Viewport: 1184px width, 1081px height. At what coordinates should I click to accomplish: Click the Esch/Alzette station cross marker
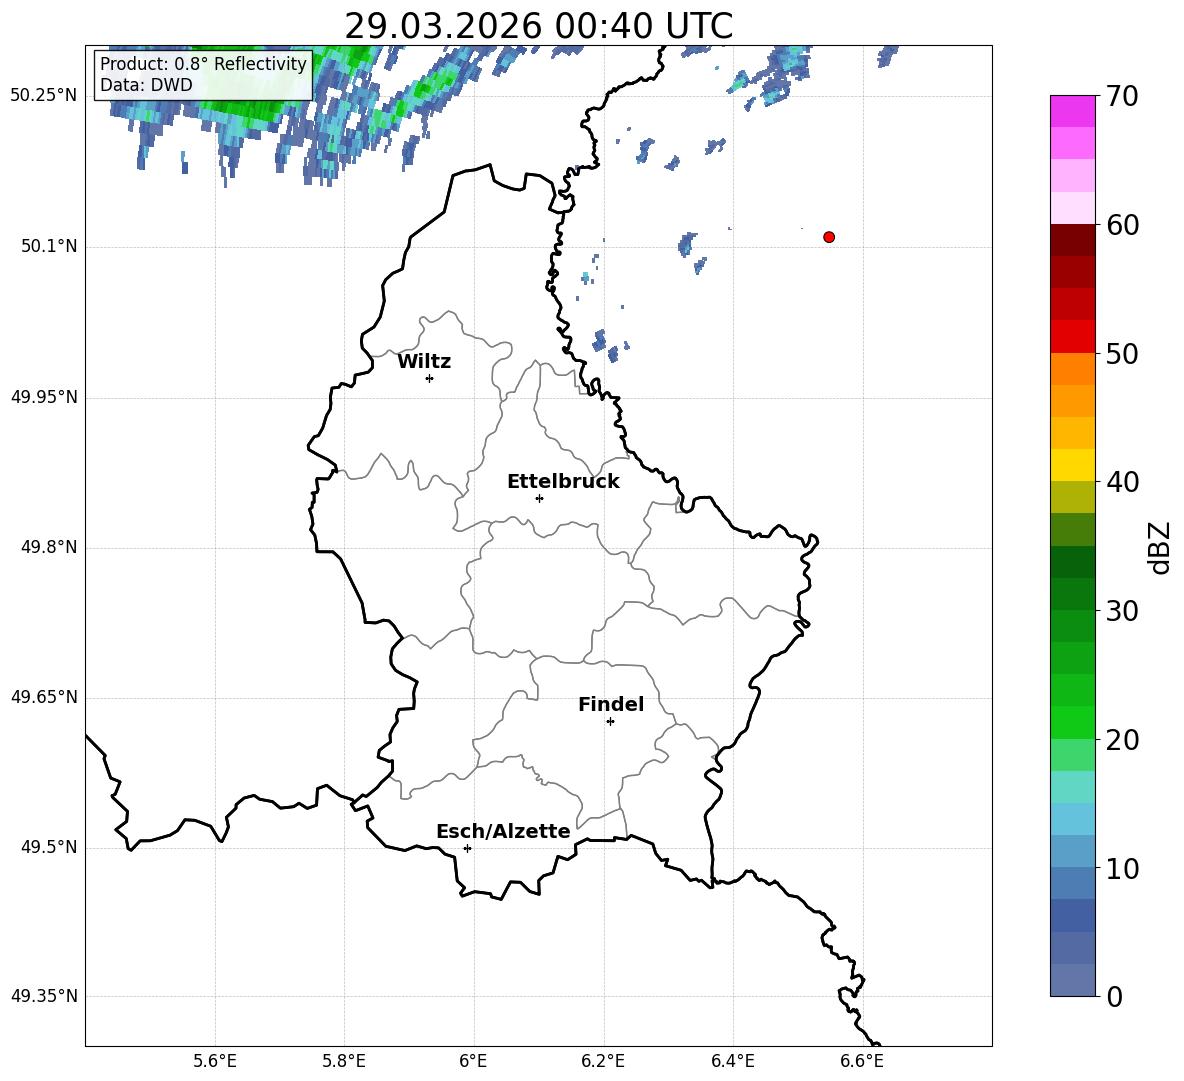[x=467, y=848]
